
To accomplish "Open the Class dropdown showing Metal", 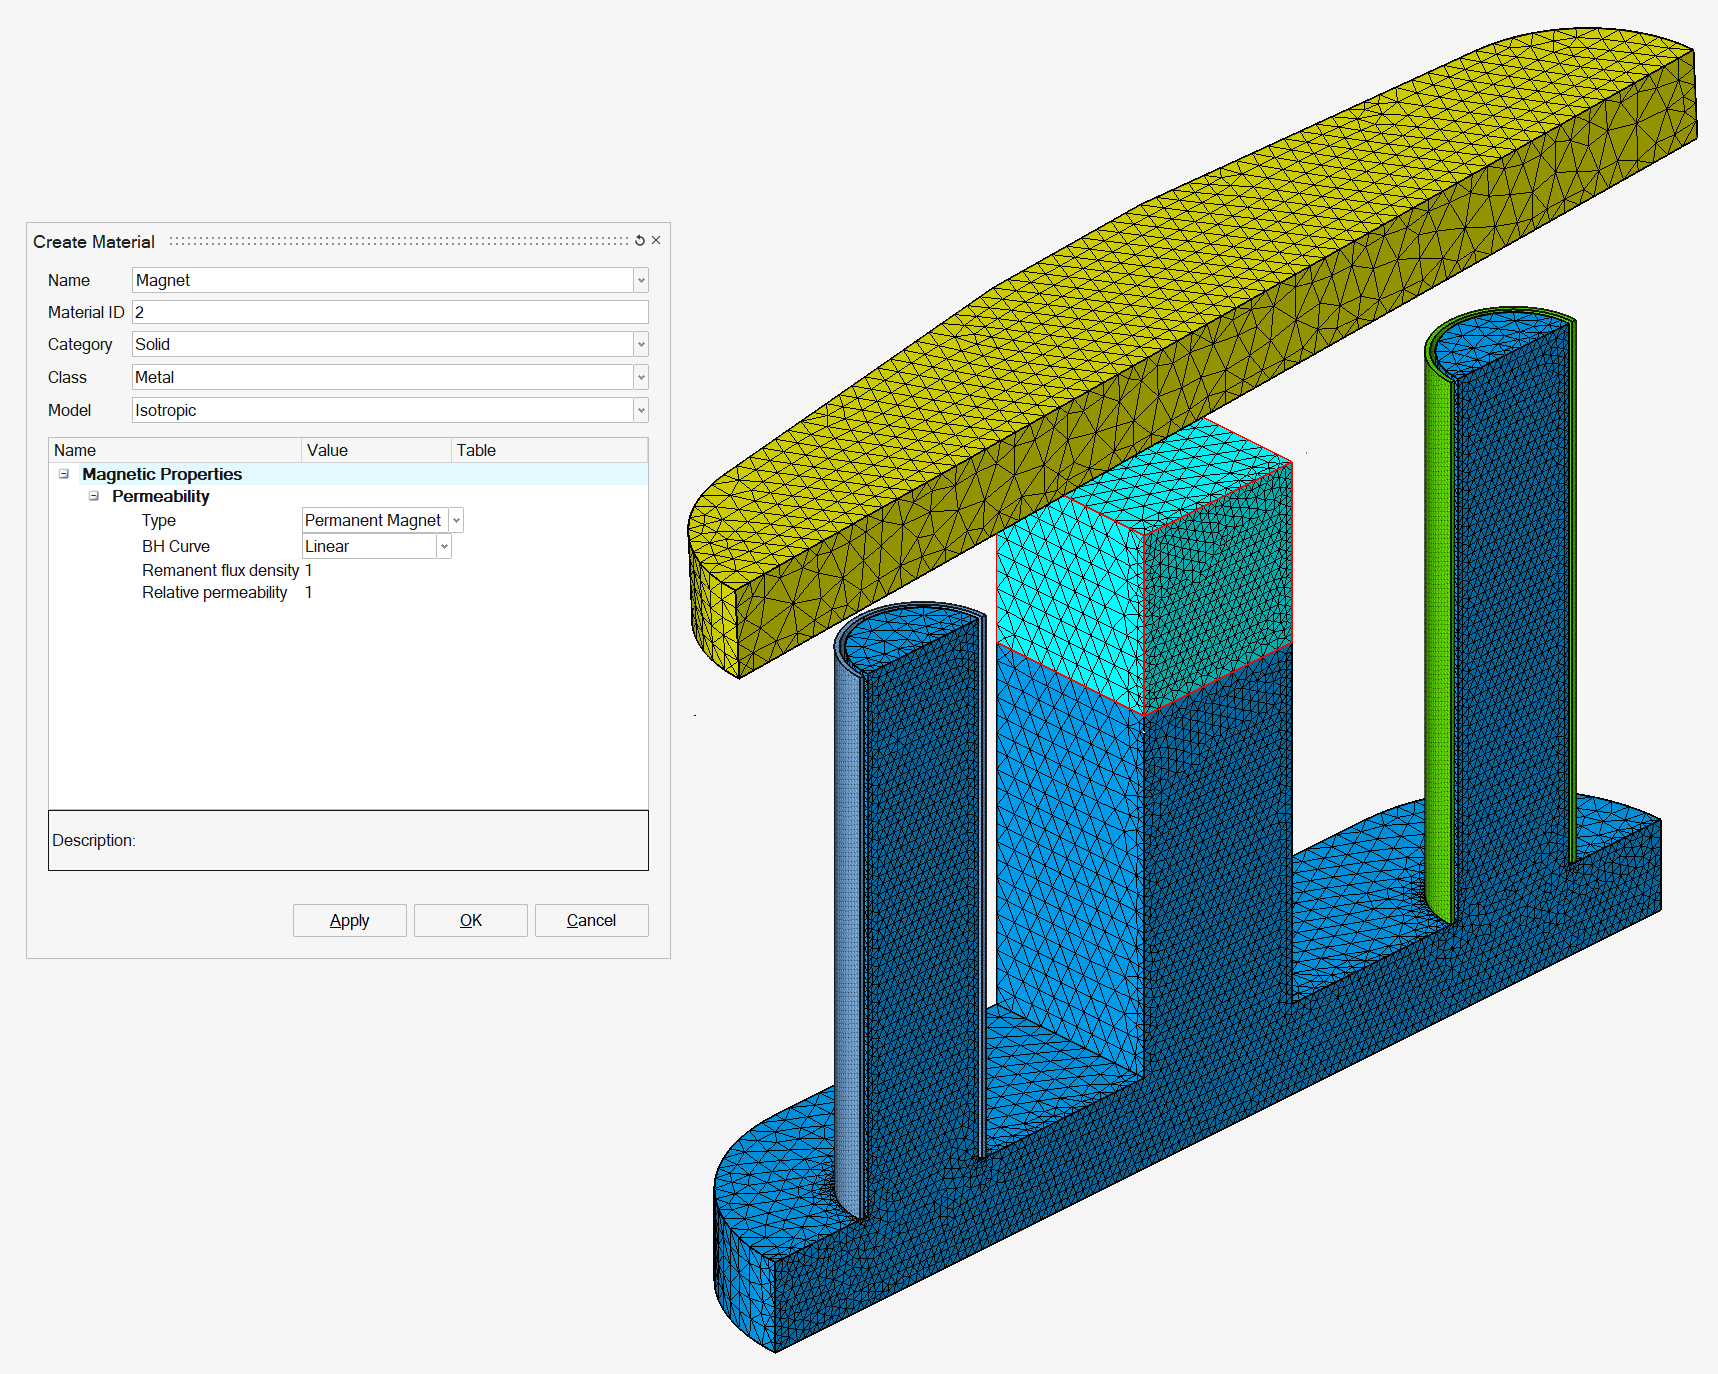I will 641,378.
